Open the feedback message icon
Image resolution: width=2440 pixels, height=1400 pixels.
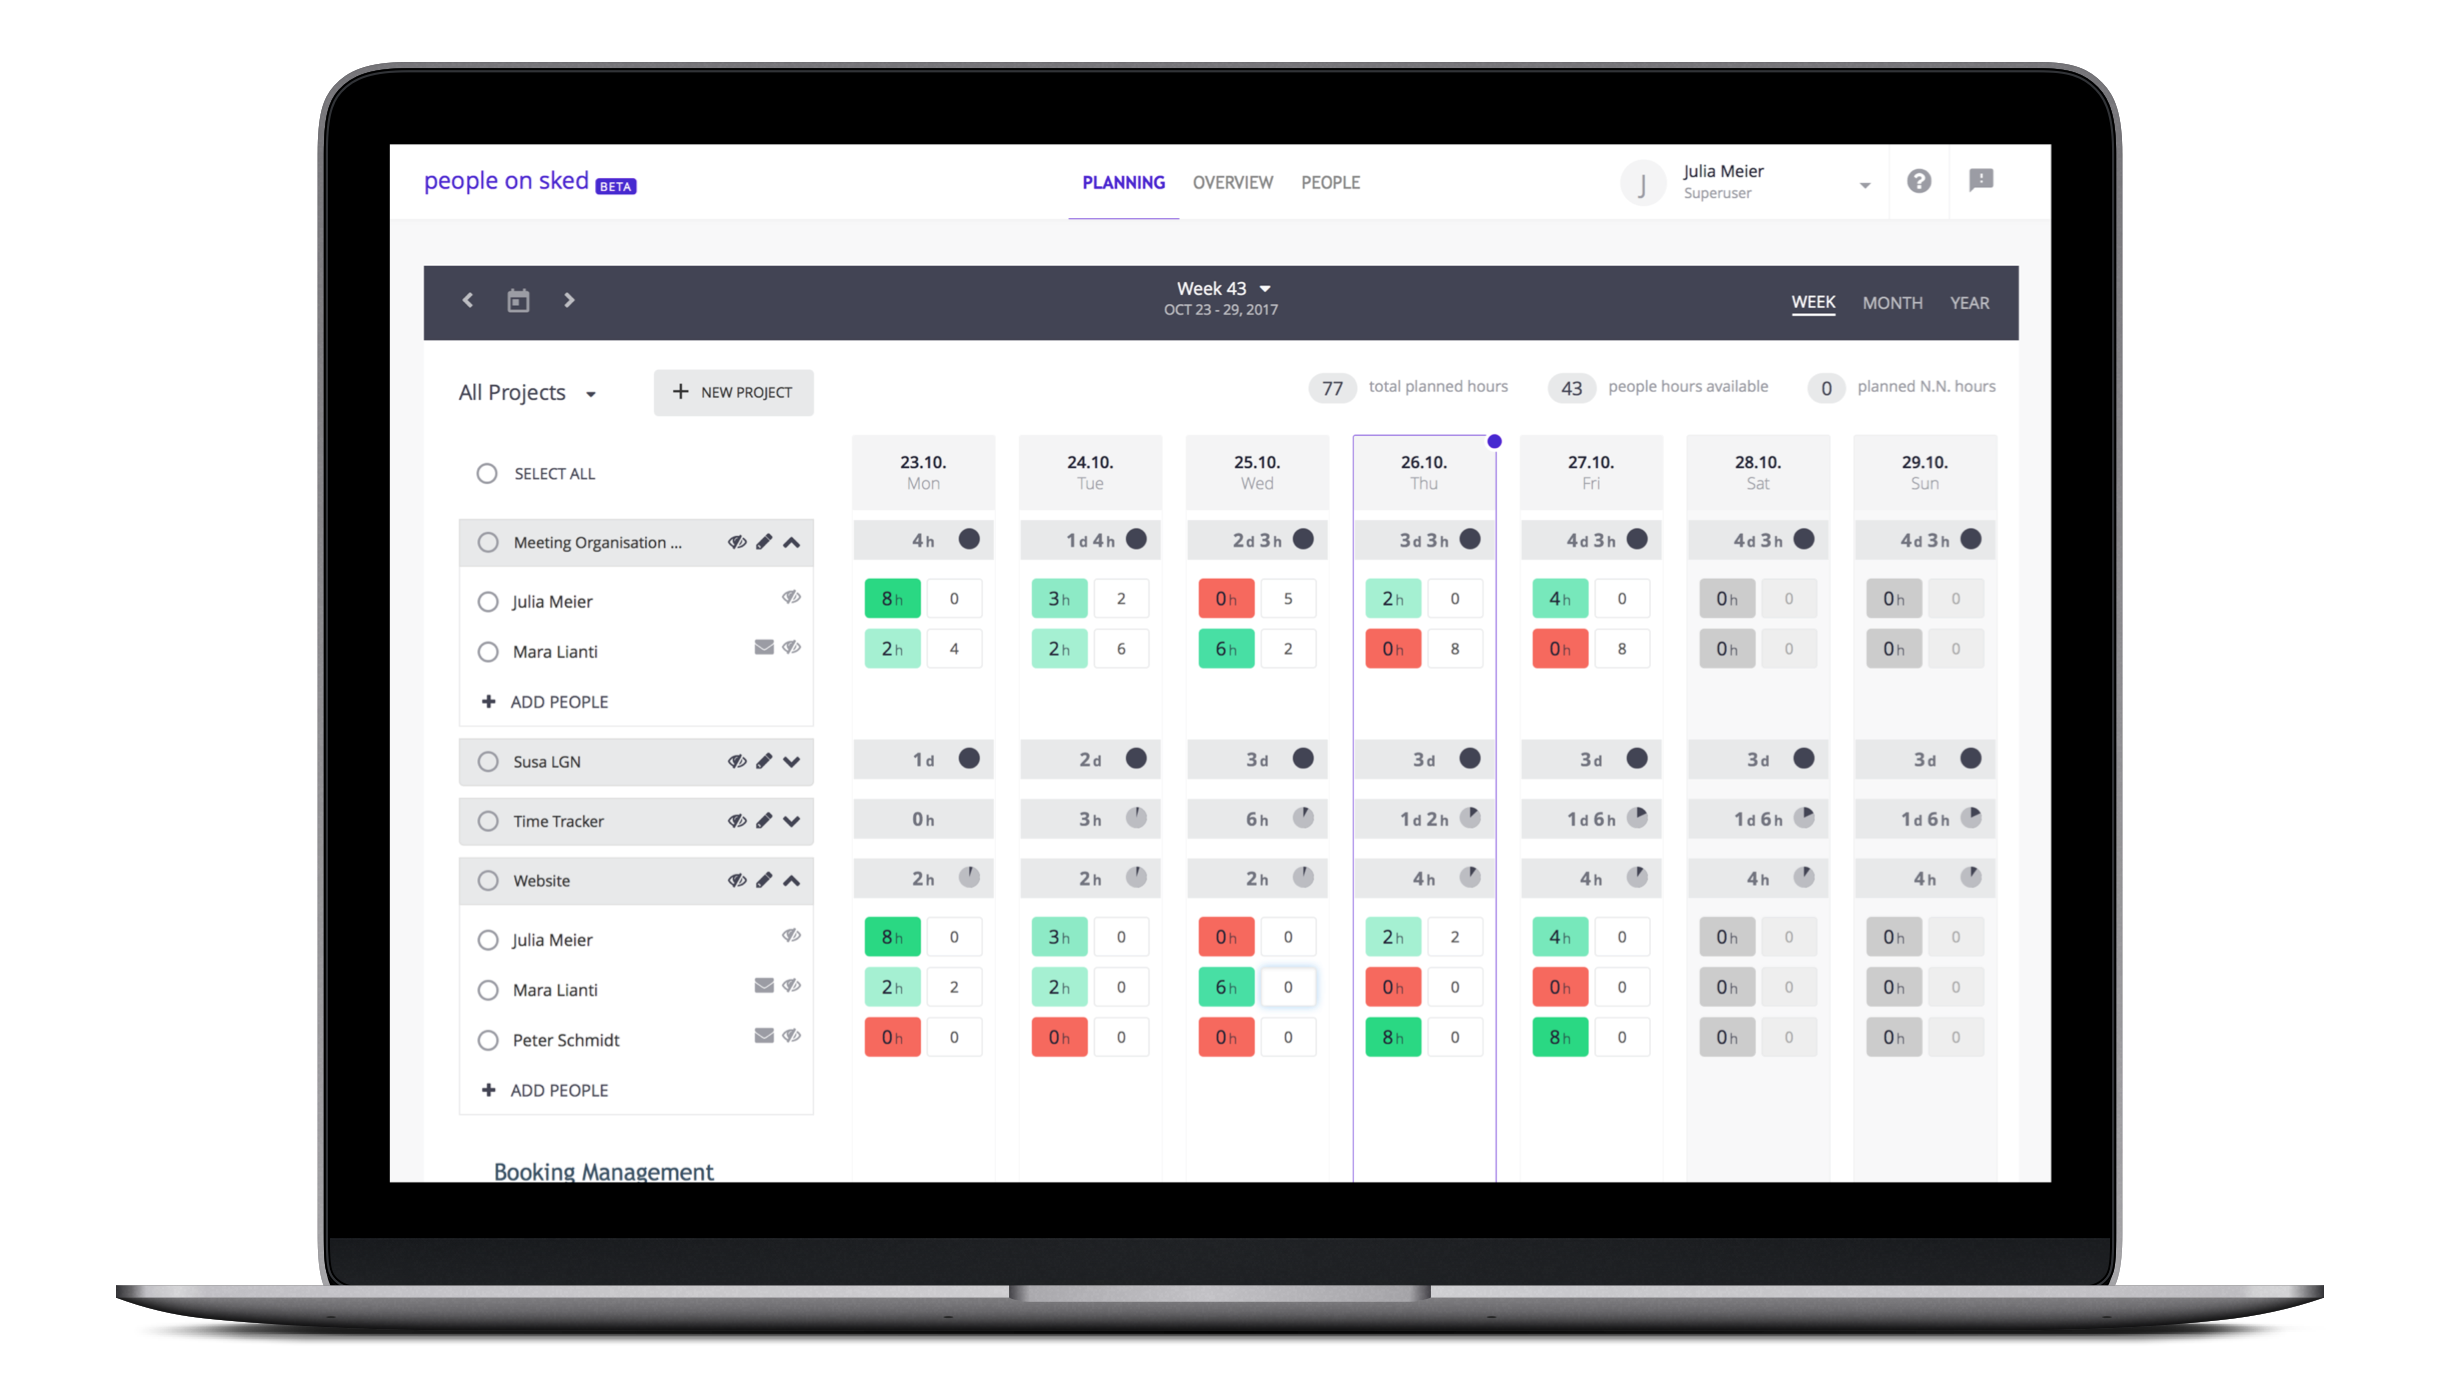(x=1980, y=180)
